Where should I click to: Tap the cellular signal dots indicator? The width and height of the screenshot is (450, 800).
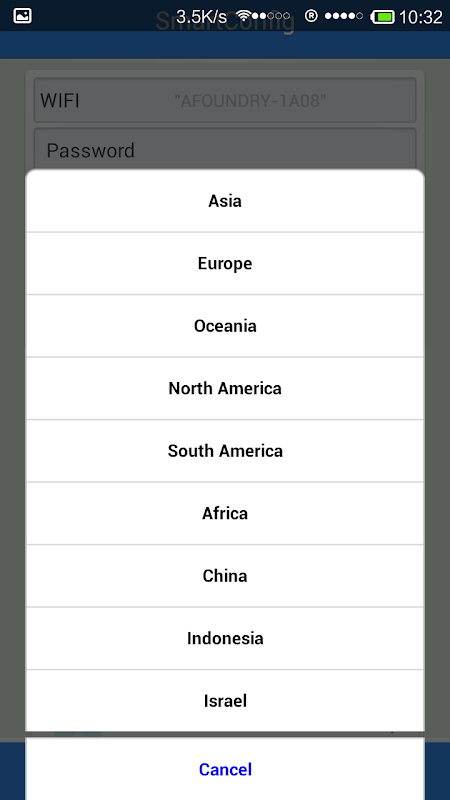[x=344, y=16]
